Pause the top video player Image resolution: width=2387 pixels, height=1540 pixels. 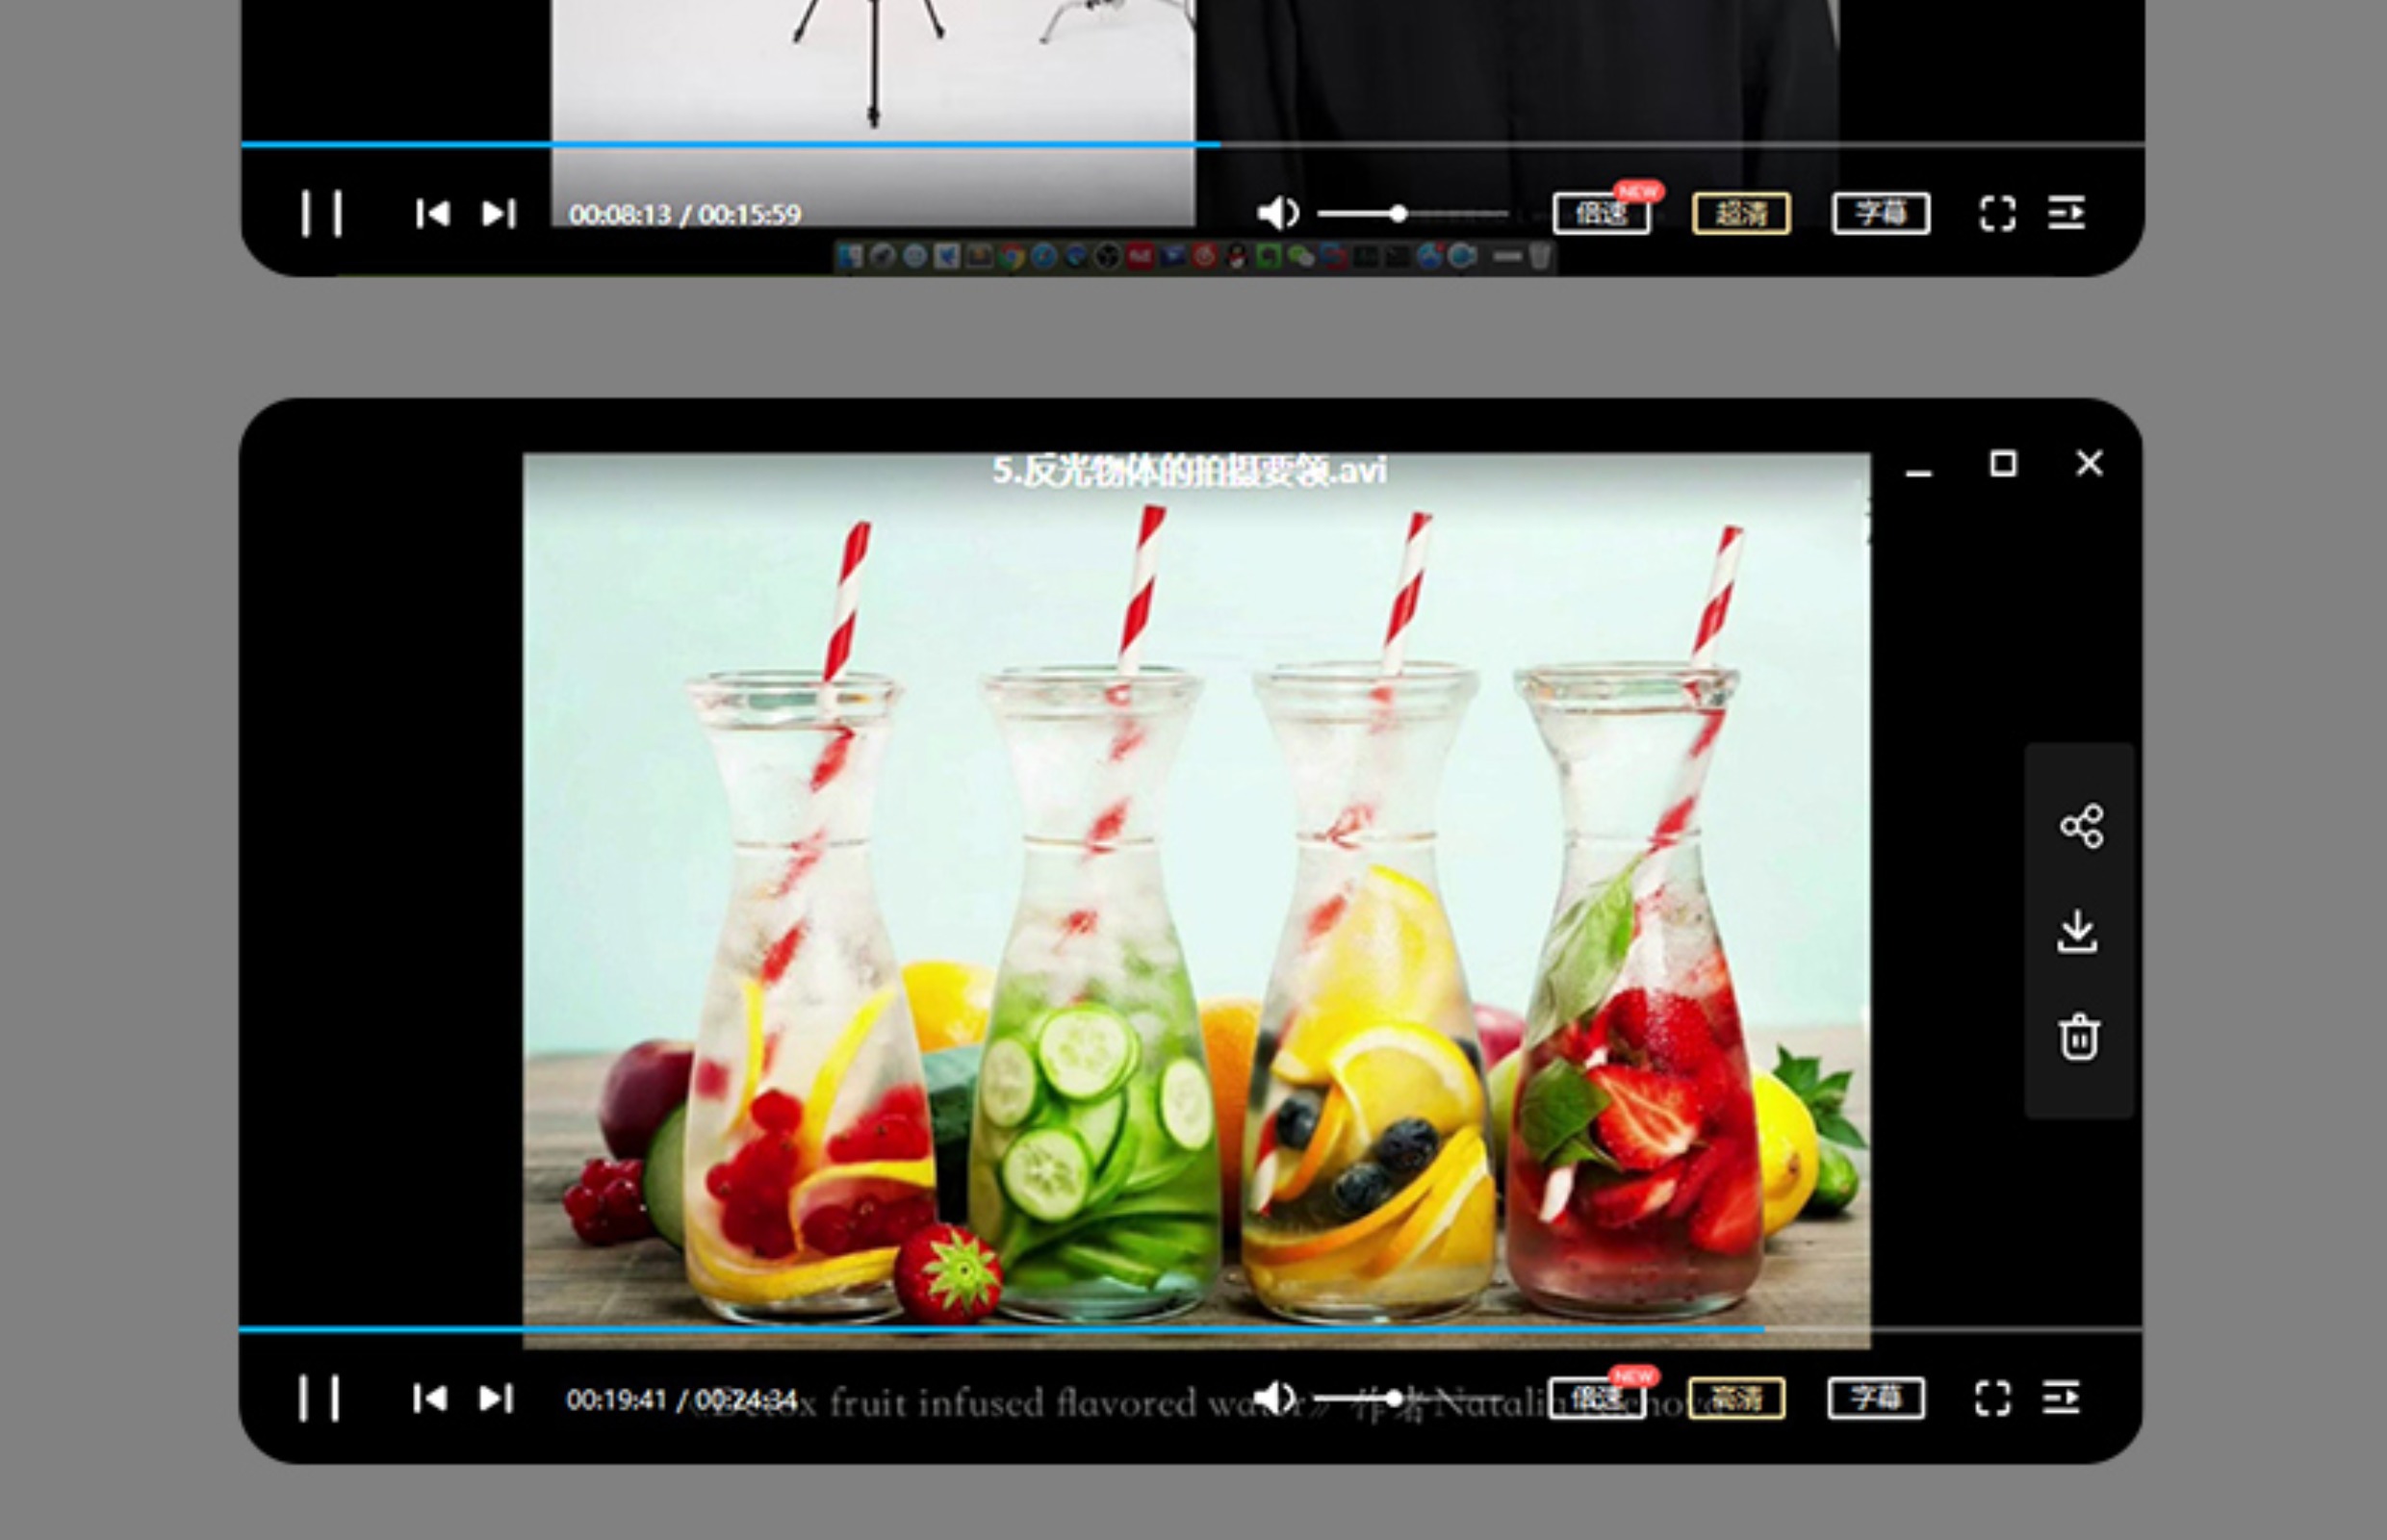coord(321,213)
